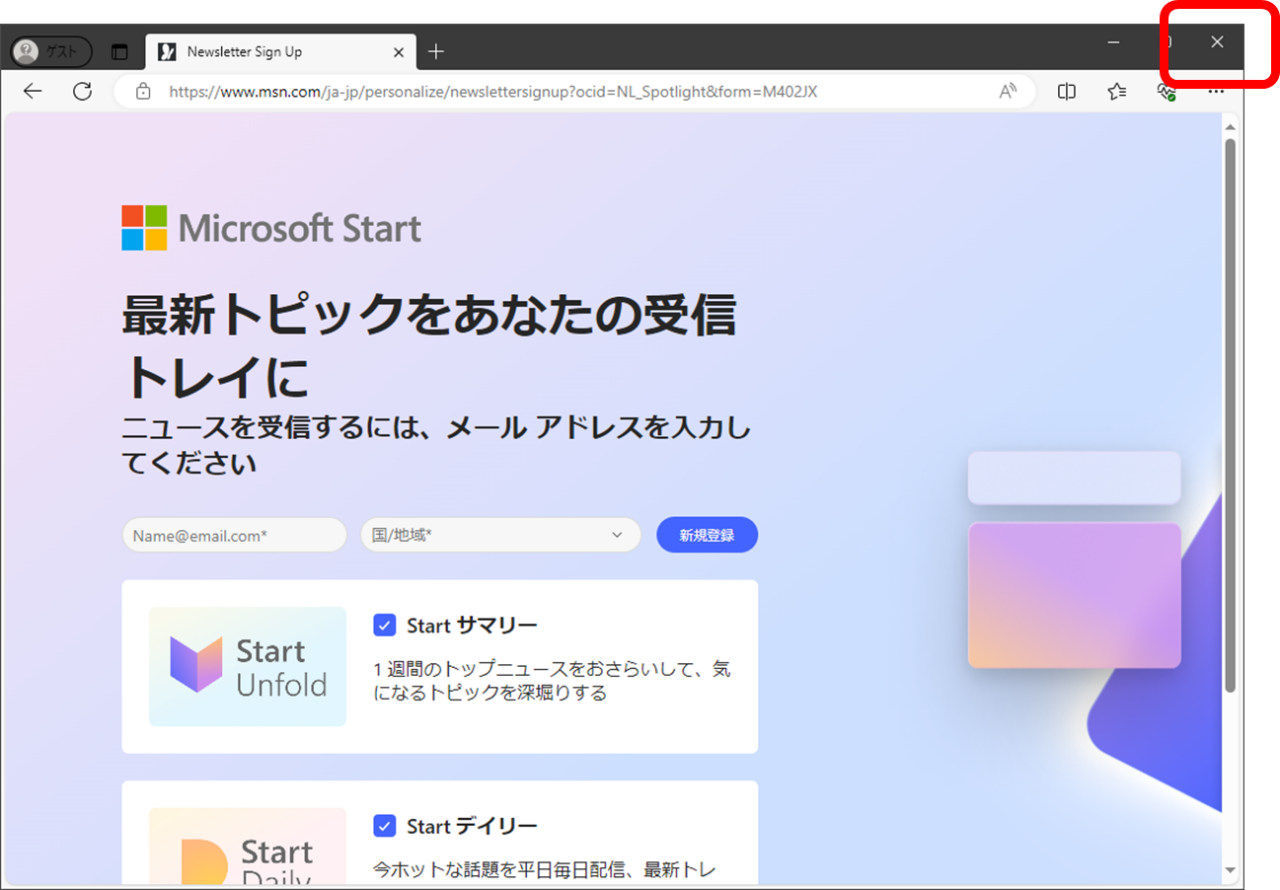Click the 最新トピックをあなたの受信トレイに heading

pos(429,346)
